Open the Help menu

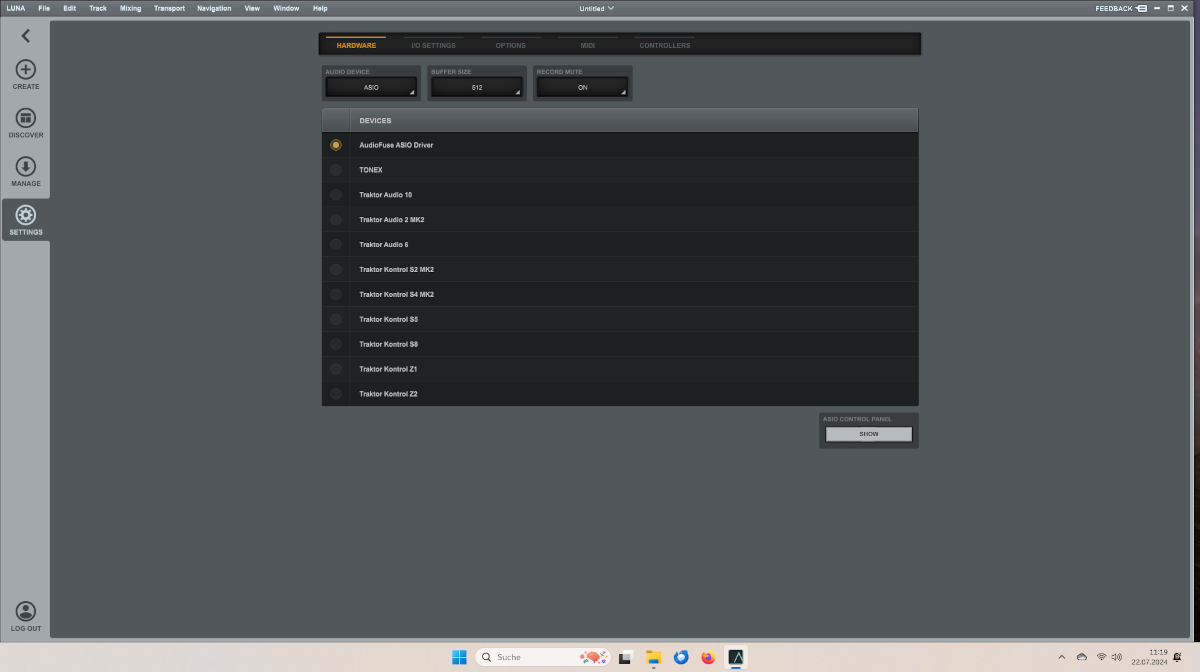pyautogui.click(x=320, y=8)
